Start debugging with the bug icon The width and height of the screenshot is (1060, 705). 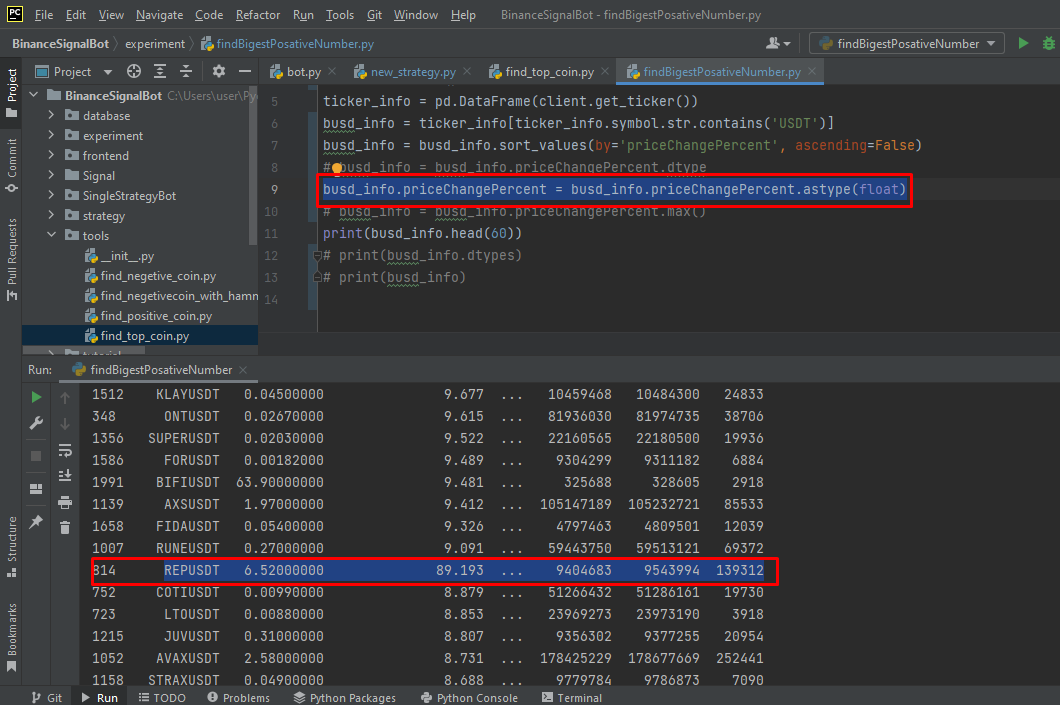1049,43
